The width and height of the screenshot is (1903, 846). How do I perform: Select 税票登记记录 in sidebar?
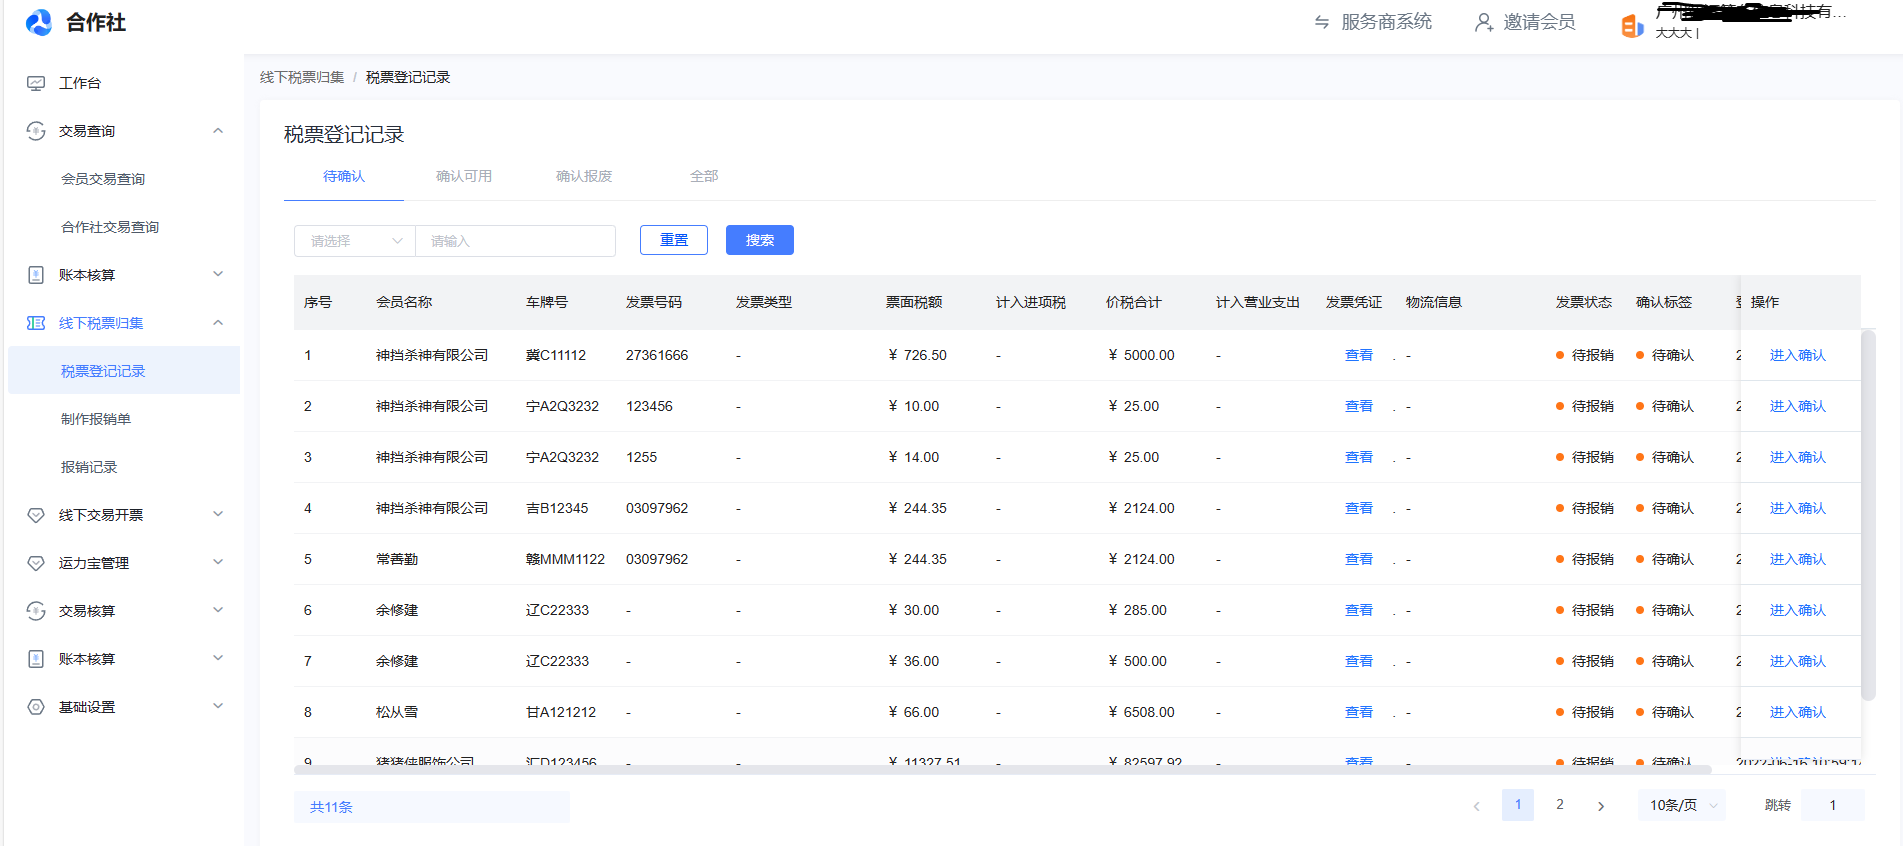[x=124, y=370]
